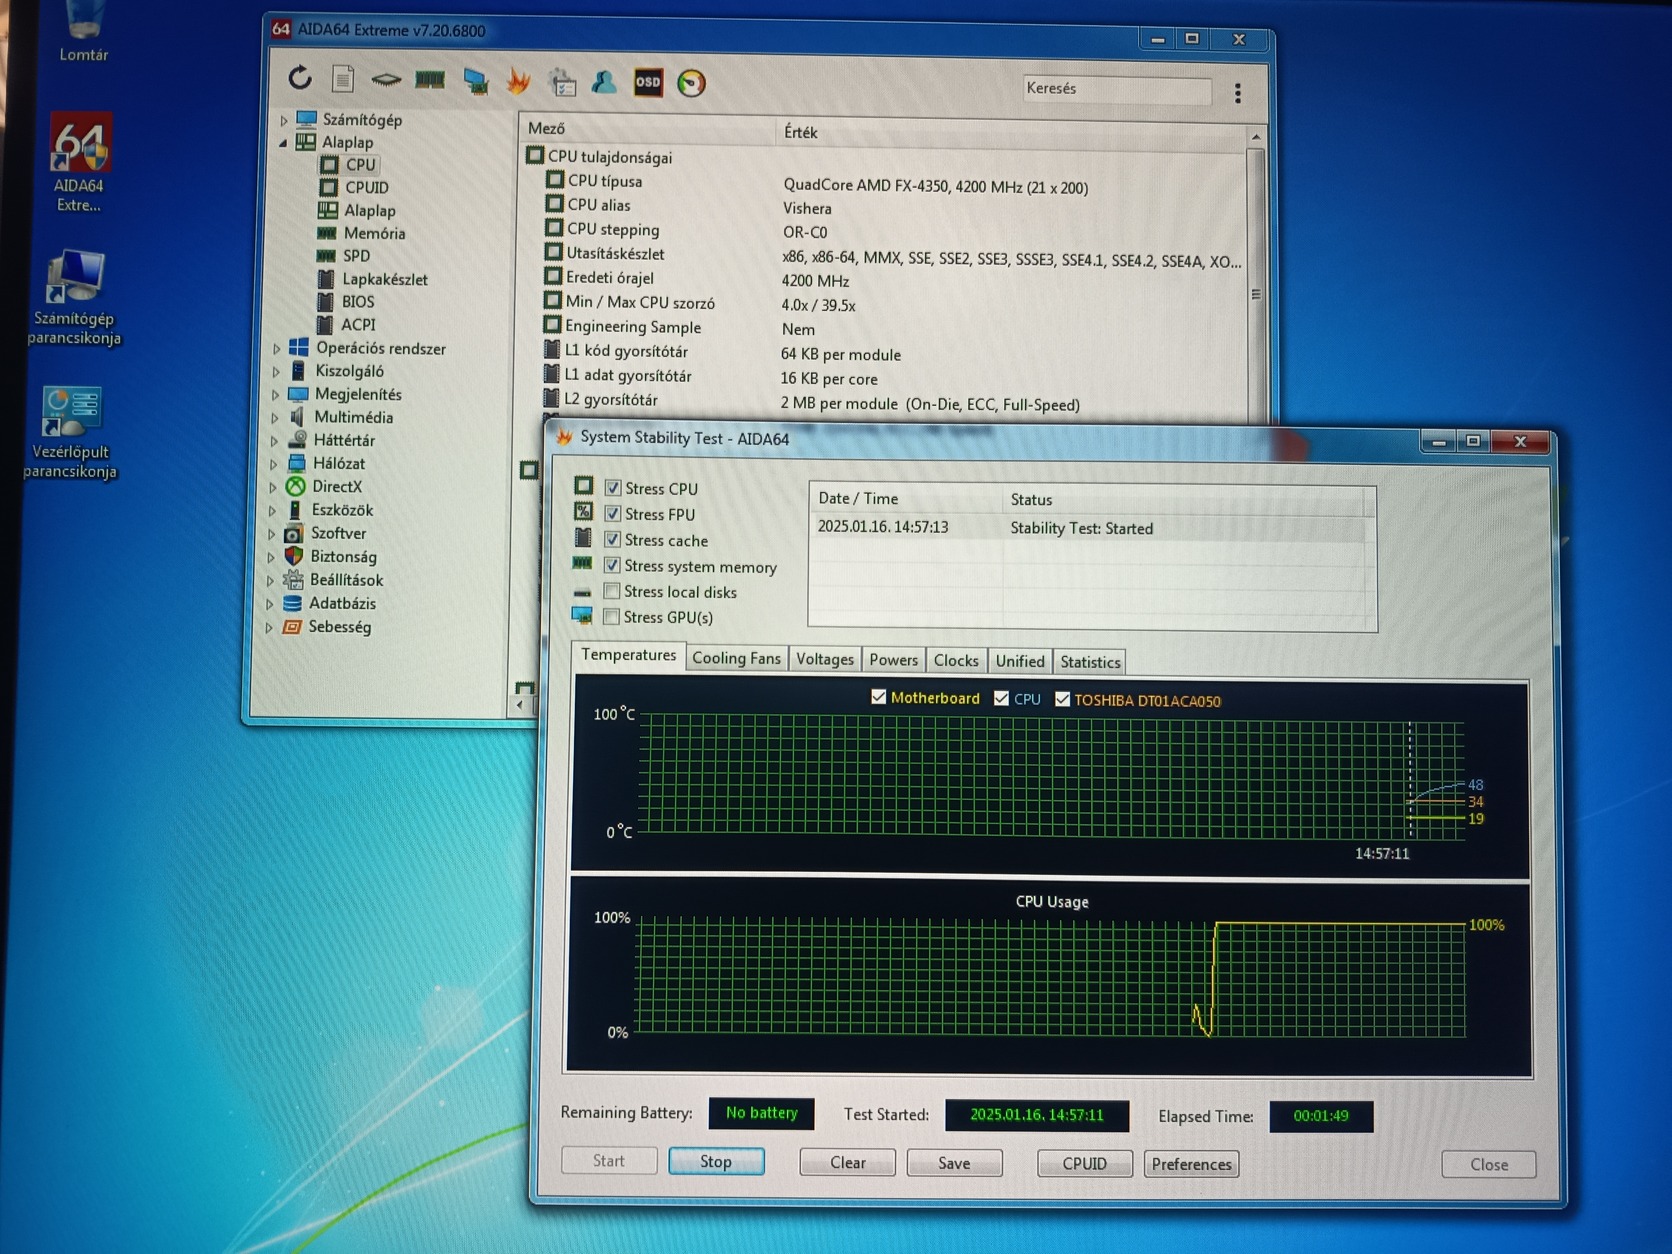
Task: Click the Keresés search field
Action: click(x=1116, y=89)
